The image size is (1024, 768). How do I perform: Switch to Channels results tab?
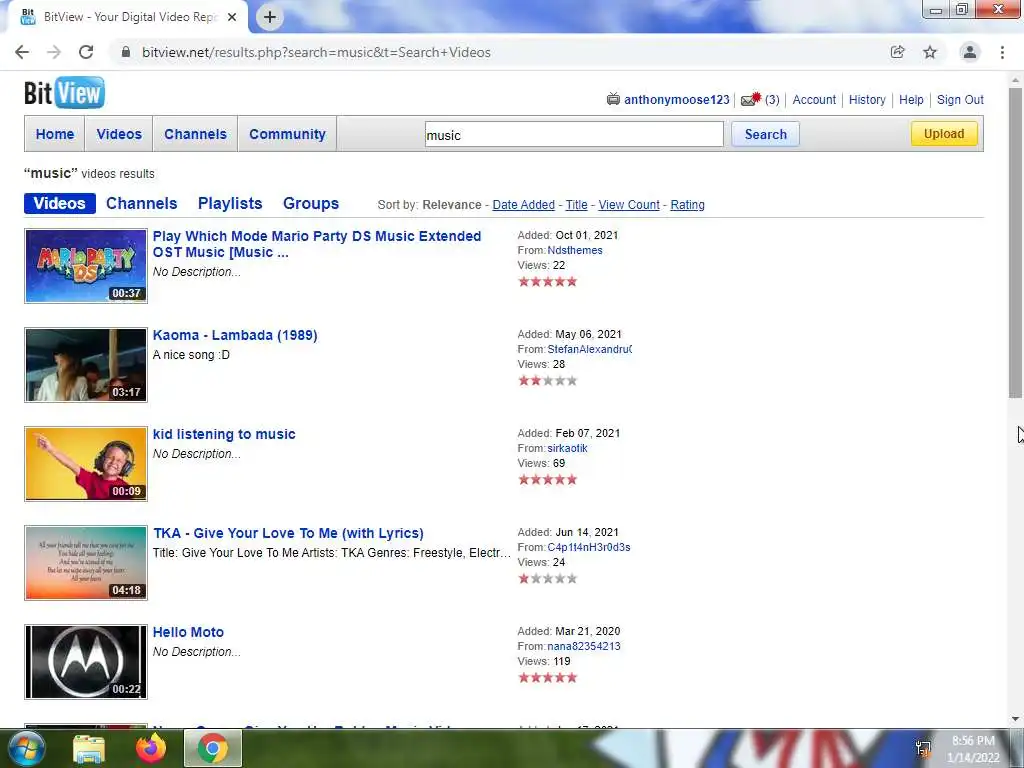click(142, 203)
